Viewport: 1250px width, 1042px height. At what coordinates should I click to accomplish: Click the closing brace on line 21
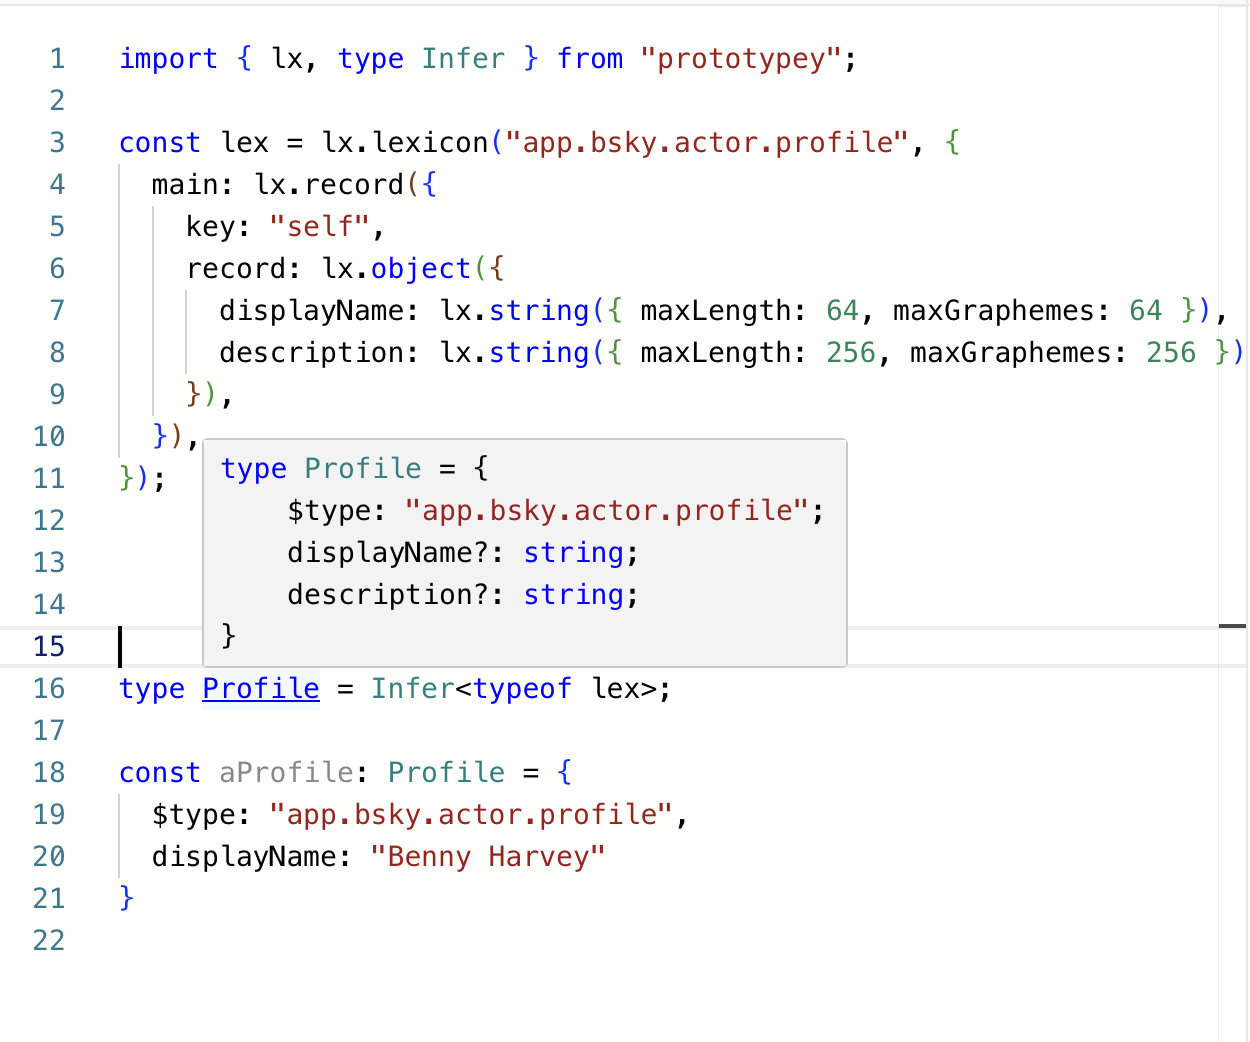coord(127,898)
